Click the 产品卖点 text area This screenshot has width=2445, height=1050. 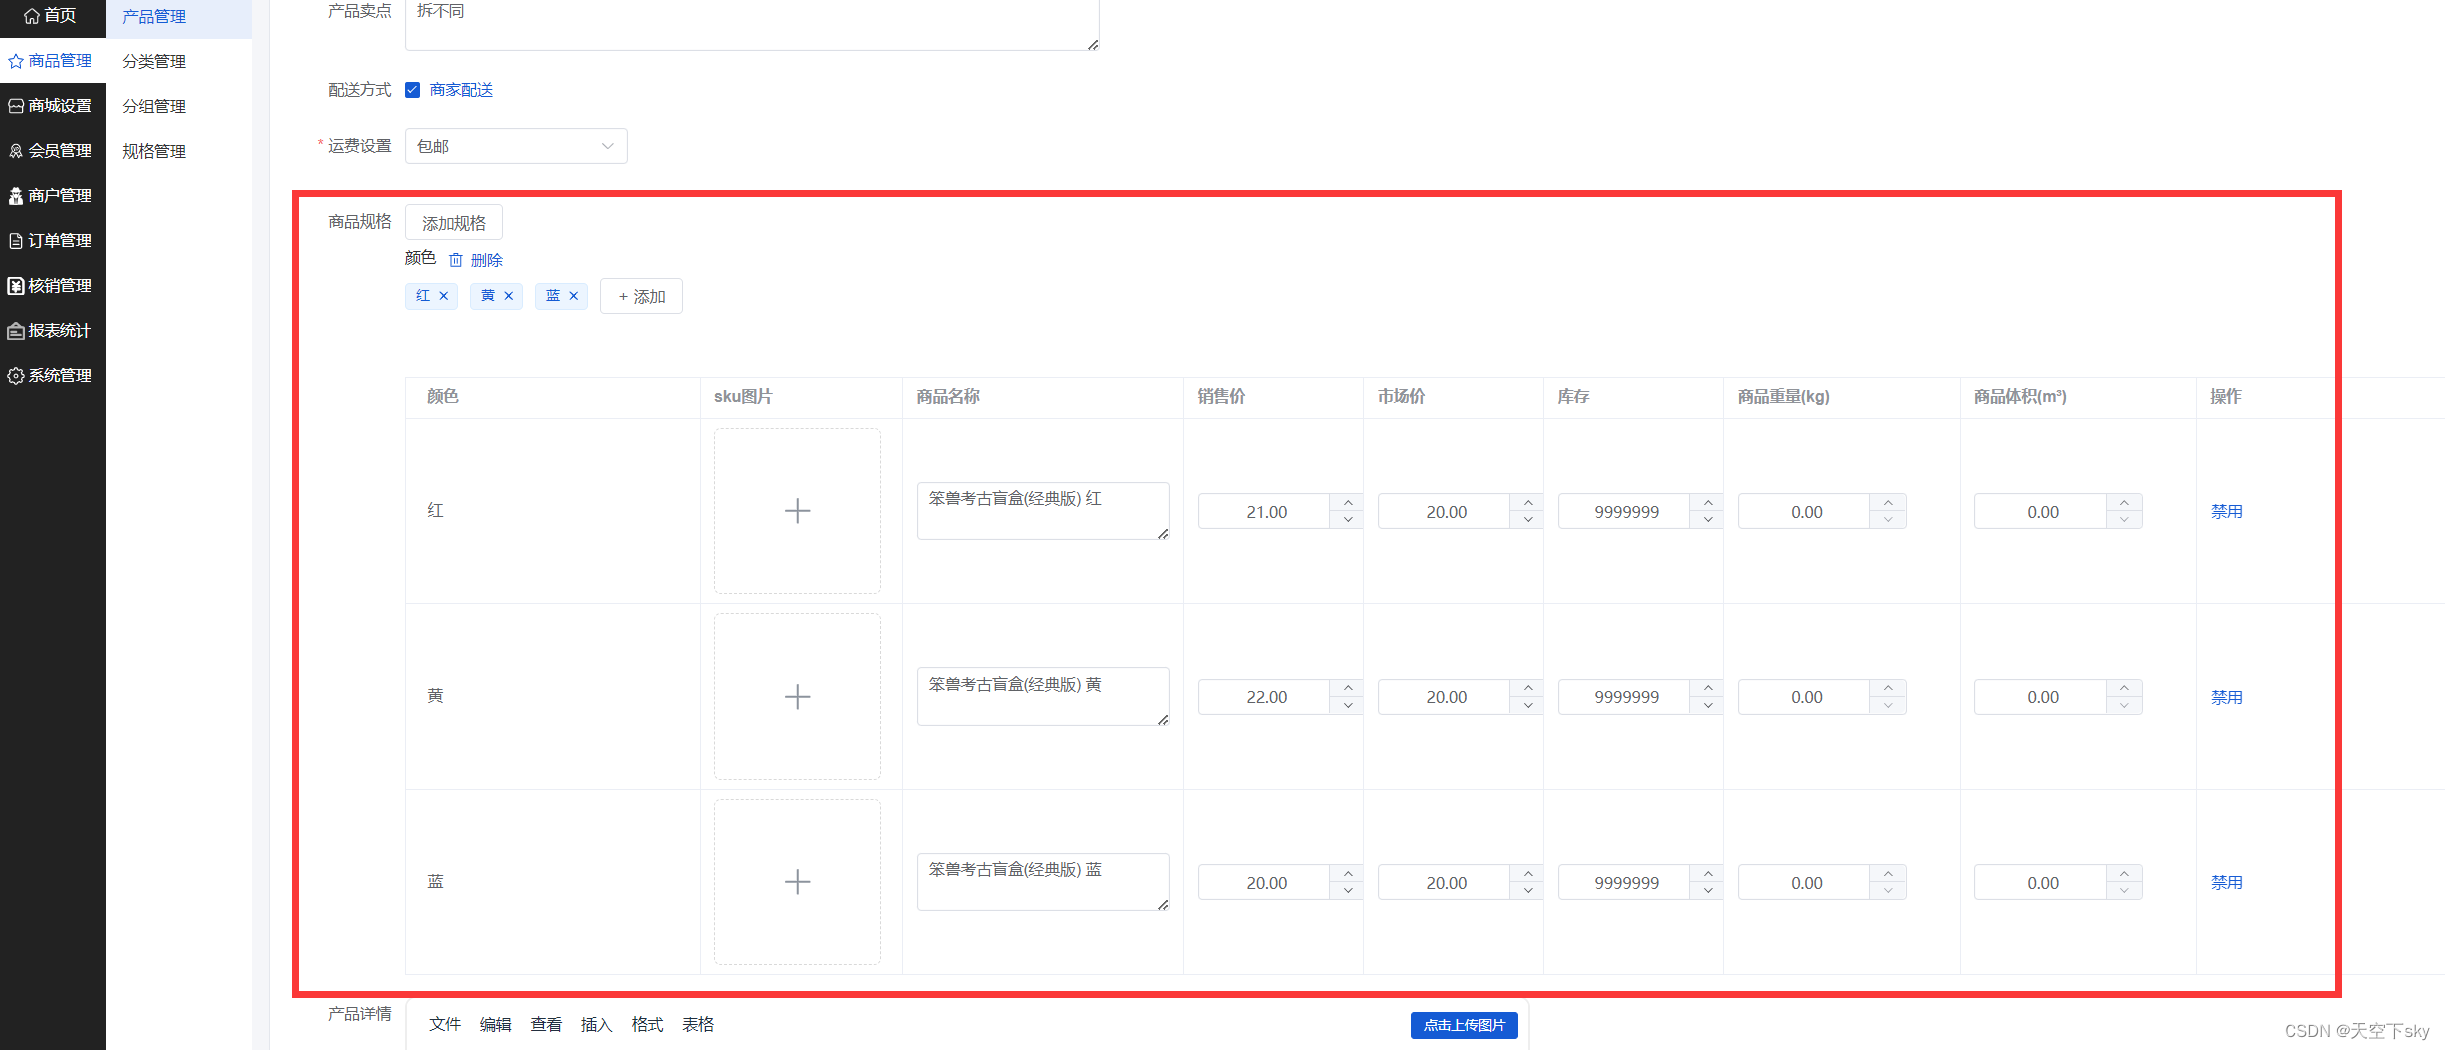[752, 24]
